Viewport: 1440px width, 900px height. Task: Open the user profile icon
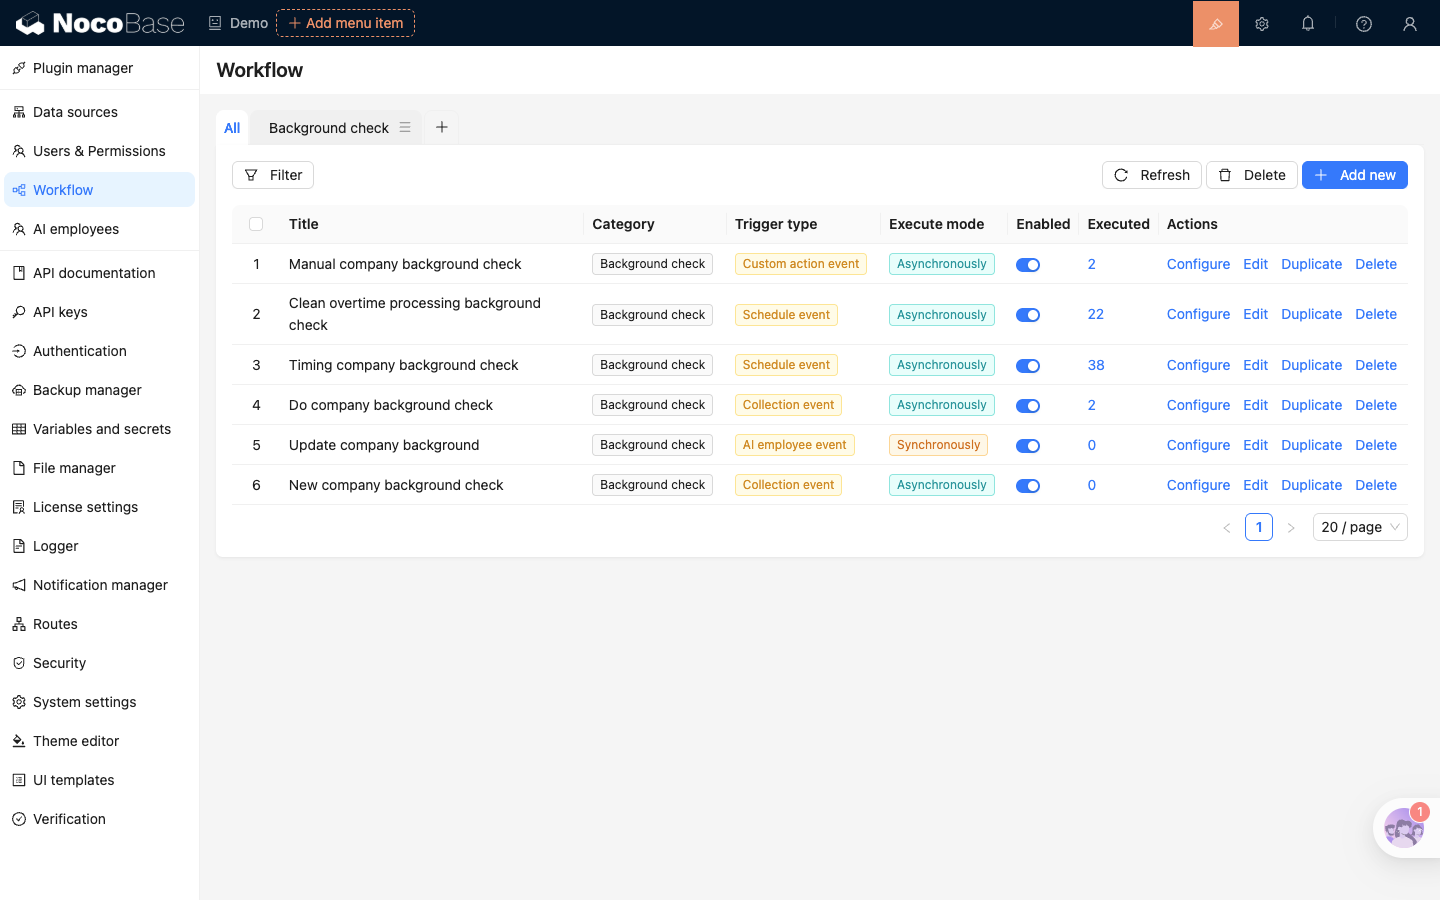1410,23
